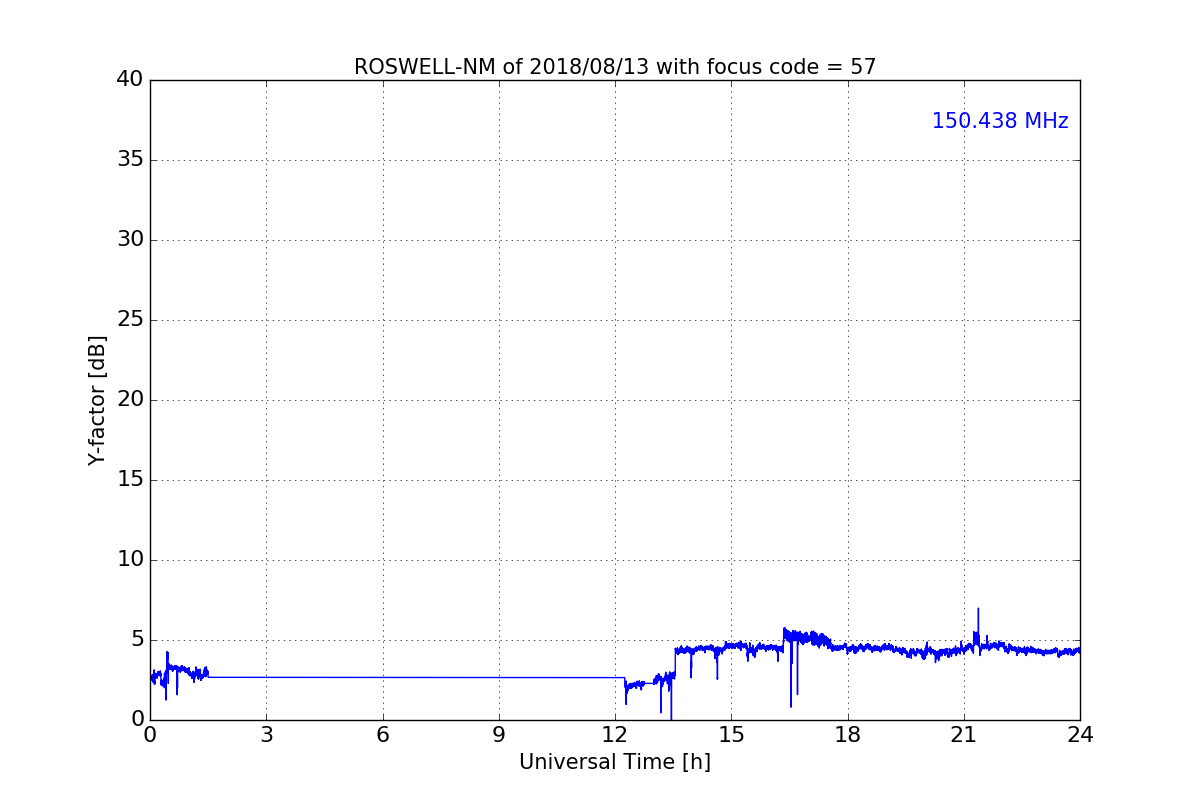Click y-axis tick label "20"
Image resolution: width=1200 pixels, height=800 pixels.
coord(130,400)
